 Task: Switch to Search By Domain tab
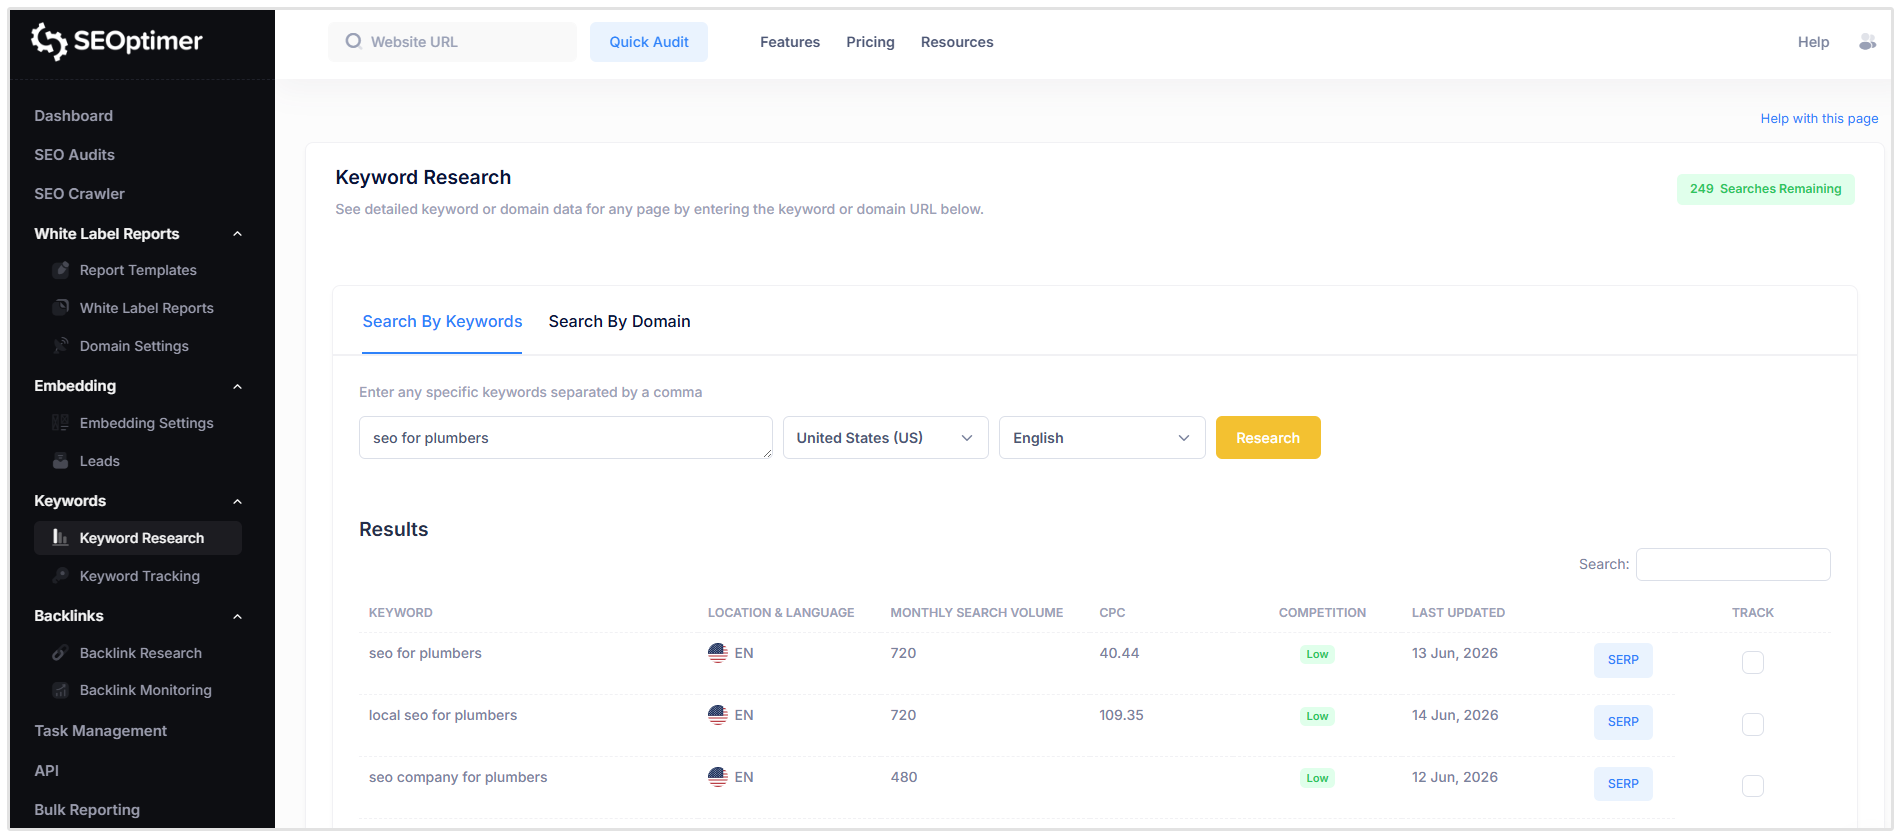click(619, 321)
